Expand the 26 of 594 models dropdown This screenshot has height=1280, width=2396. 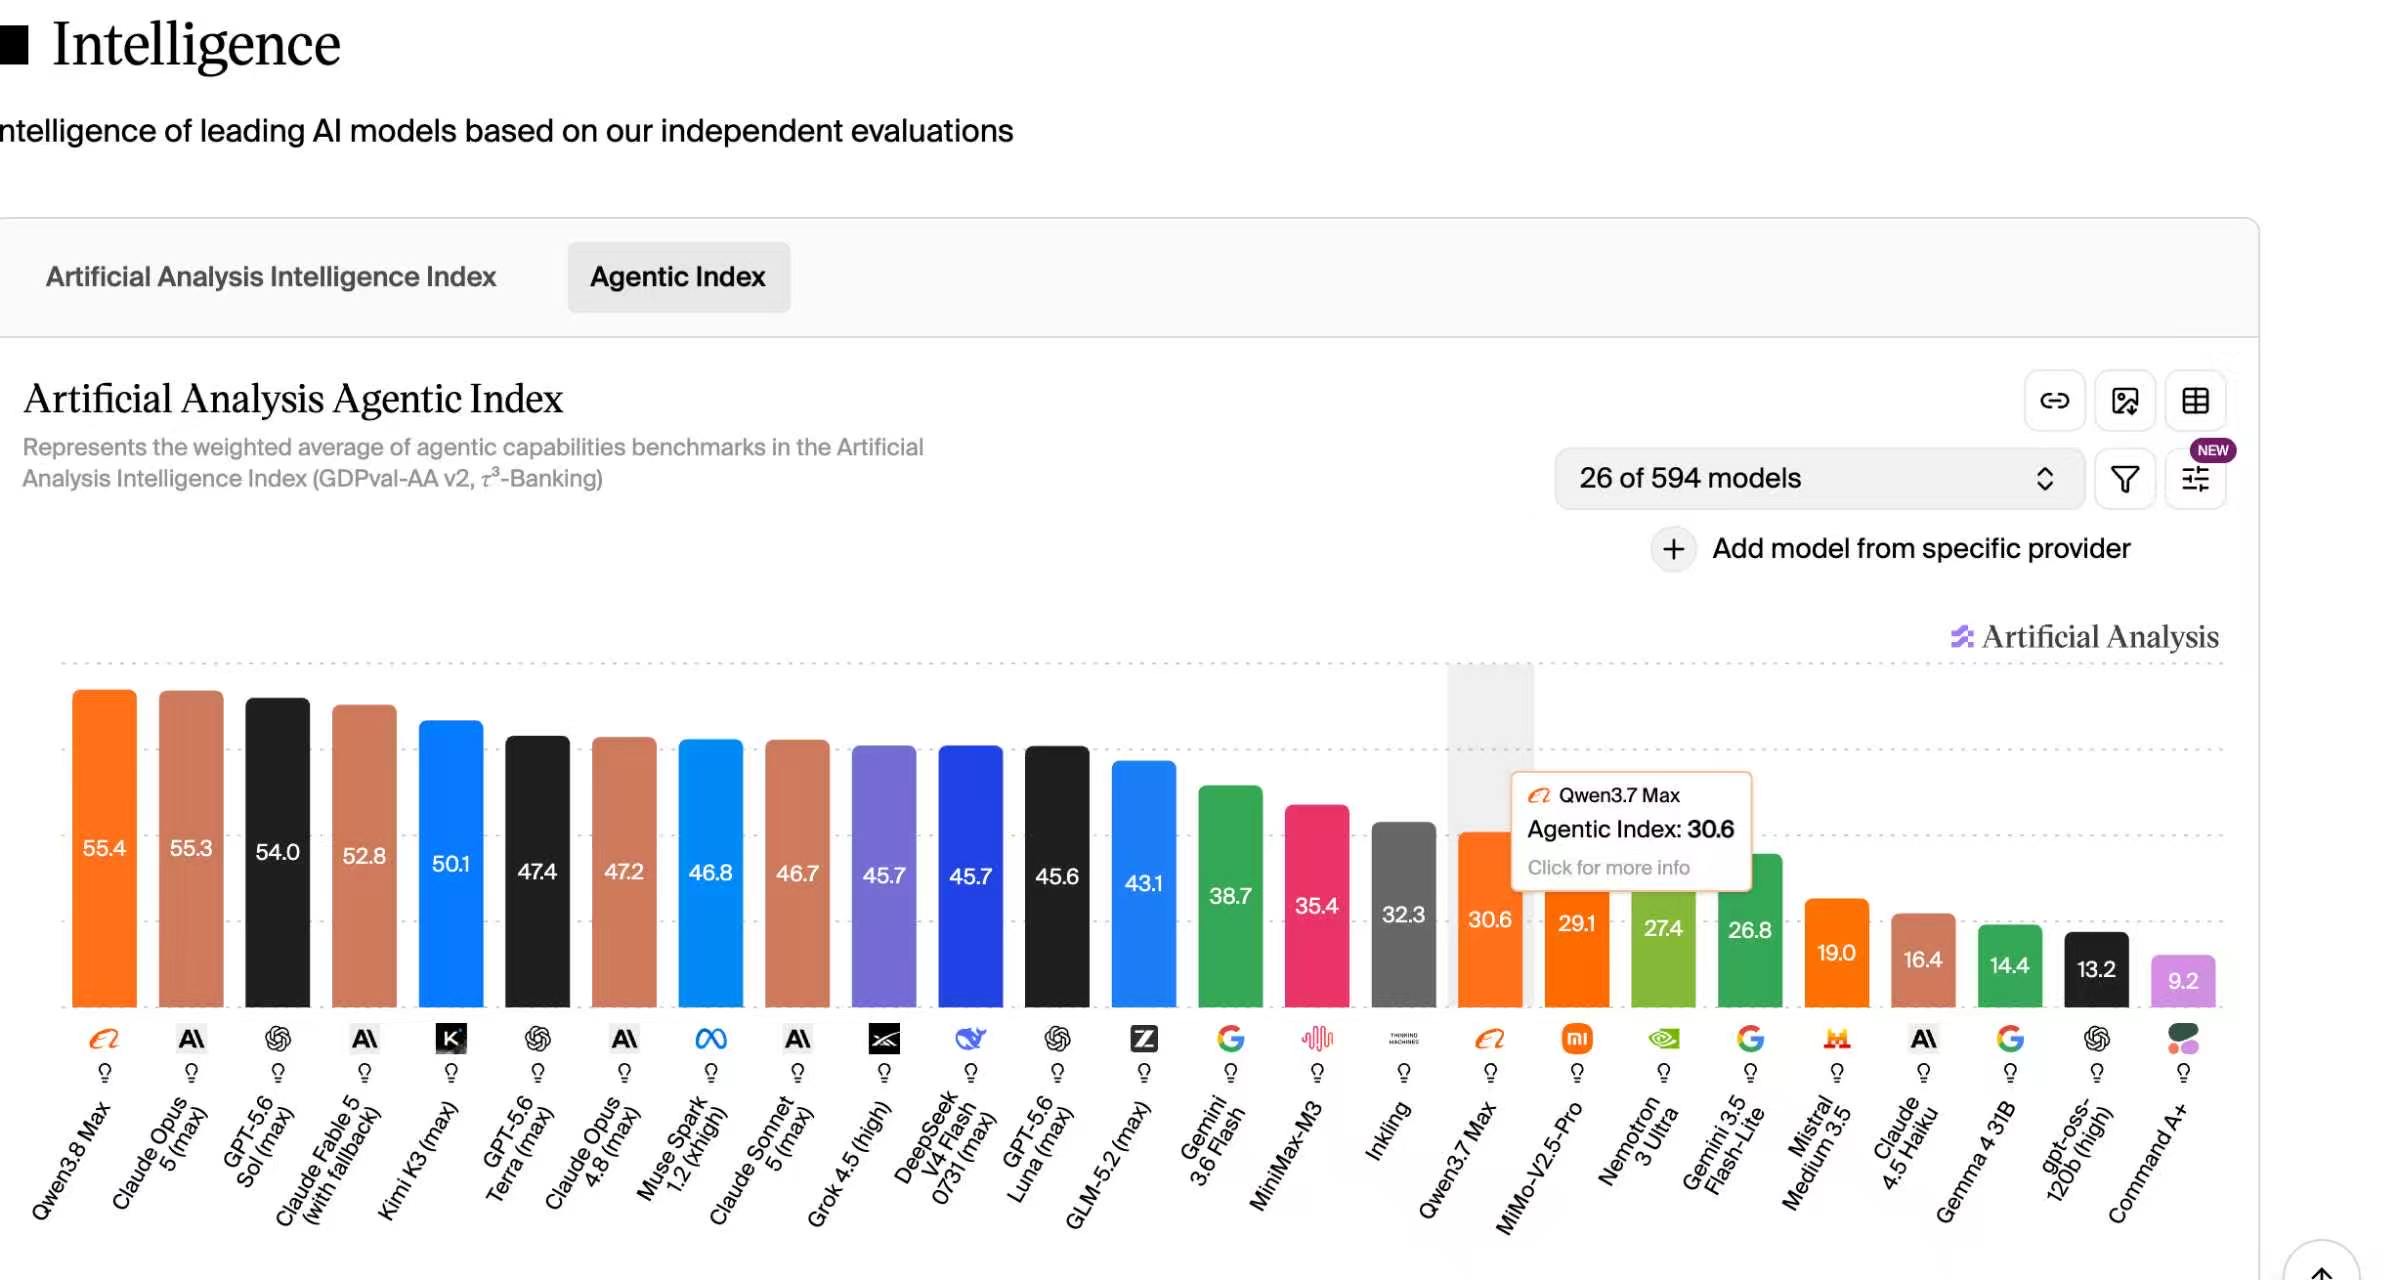point(1819,479)
